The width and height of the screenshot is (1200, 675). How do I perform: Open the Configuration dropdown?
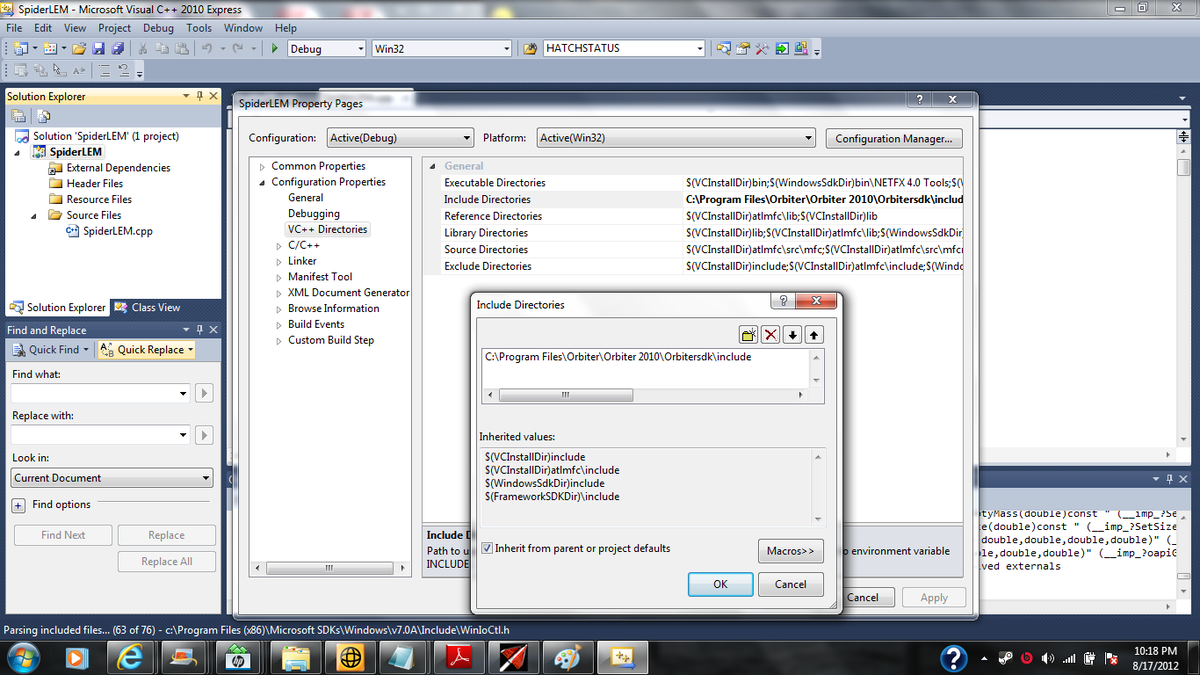pos(398,138)
